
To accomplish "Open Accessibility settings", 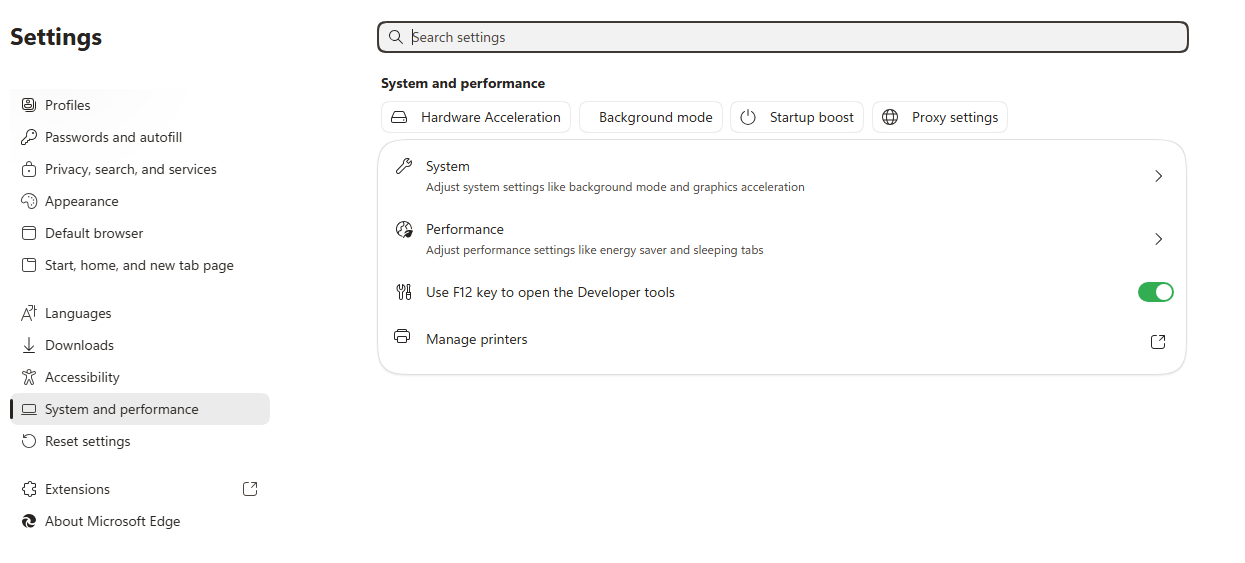I will 140,377.
